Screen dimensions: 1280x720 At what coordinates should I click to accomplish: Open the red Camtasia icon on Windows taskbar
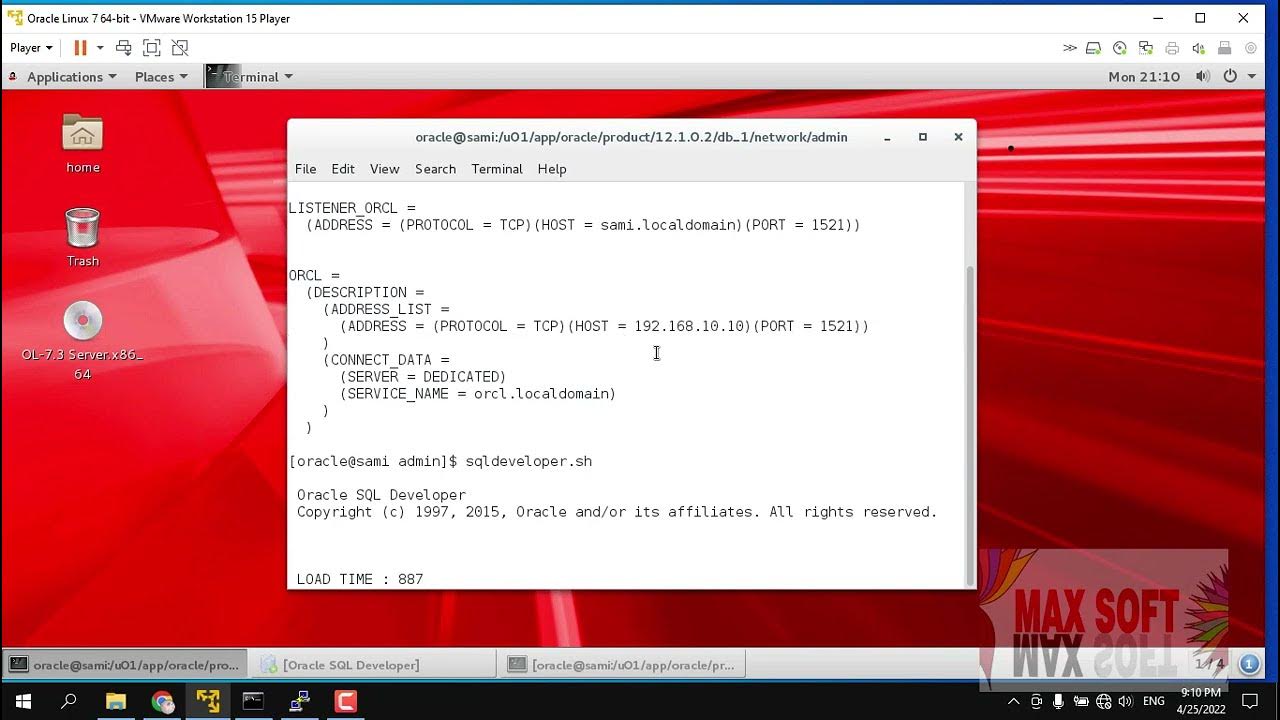[x=345, y=701]
